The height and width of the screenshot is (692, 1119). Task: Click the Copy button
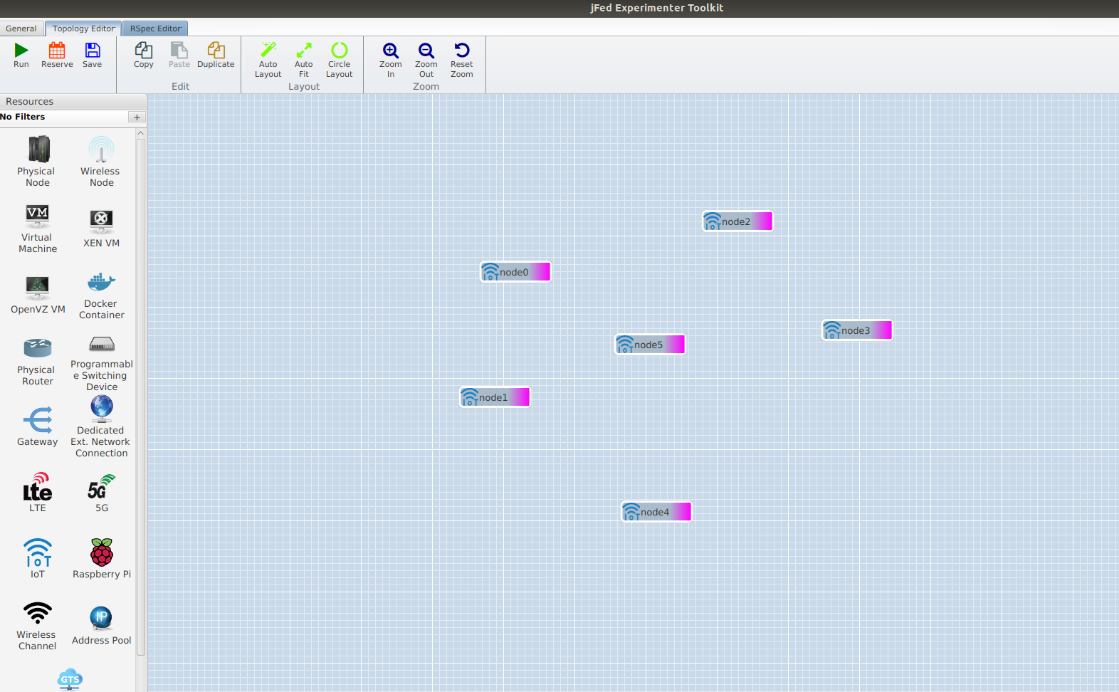[x=144, y=55]
